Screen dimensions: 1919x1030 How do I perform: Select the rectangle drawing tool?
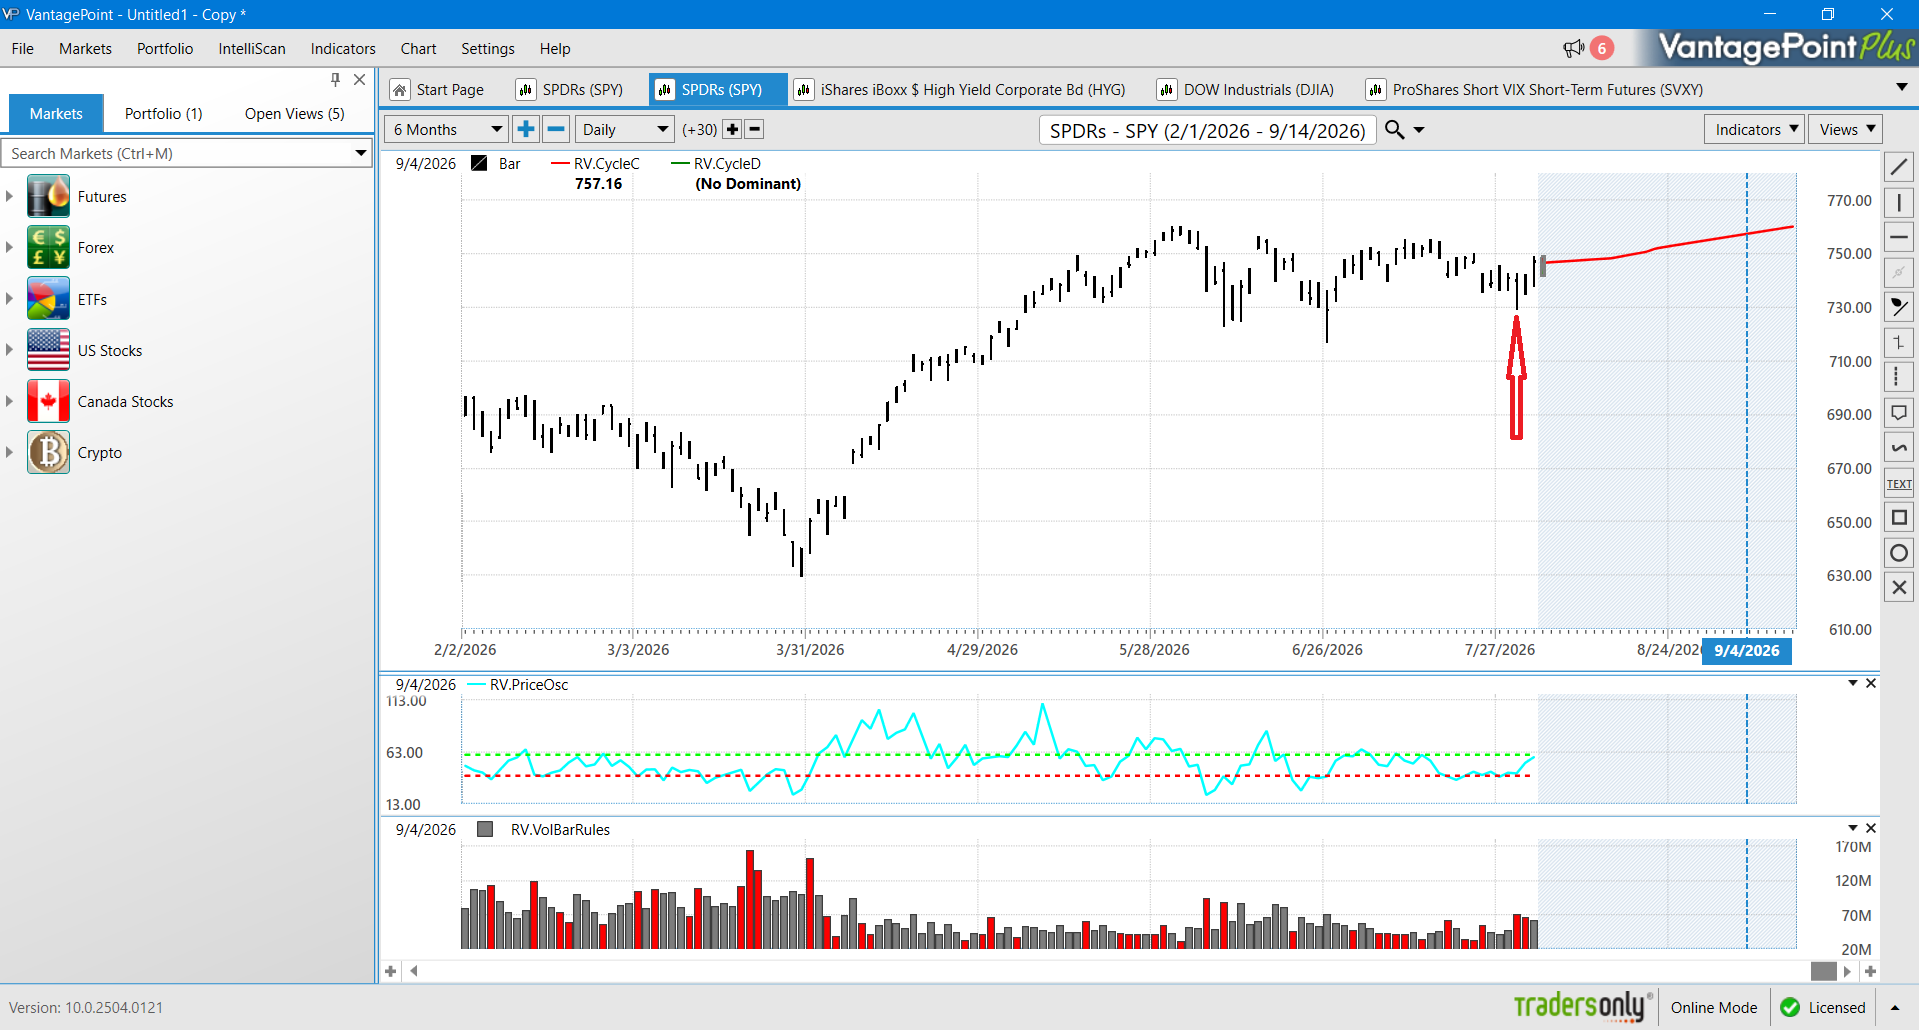point(1899,518)
